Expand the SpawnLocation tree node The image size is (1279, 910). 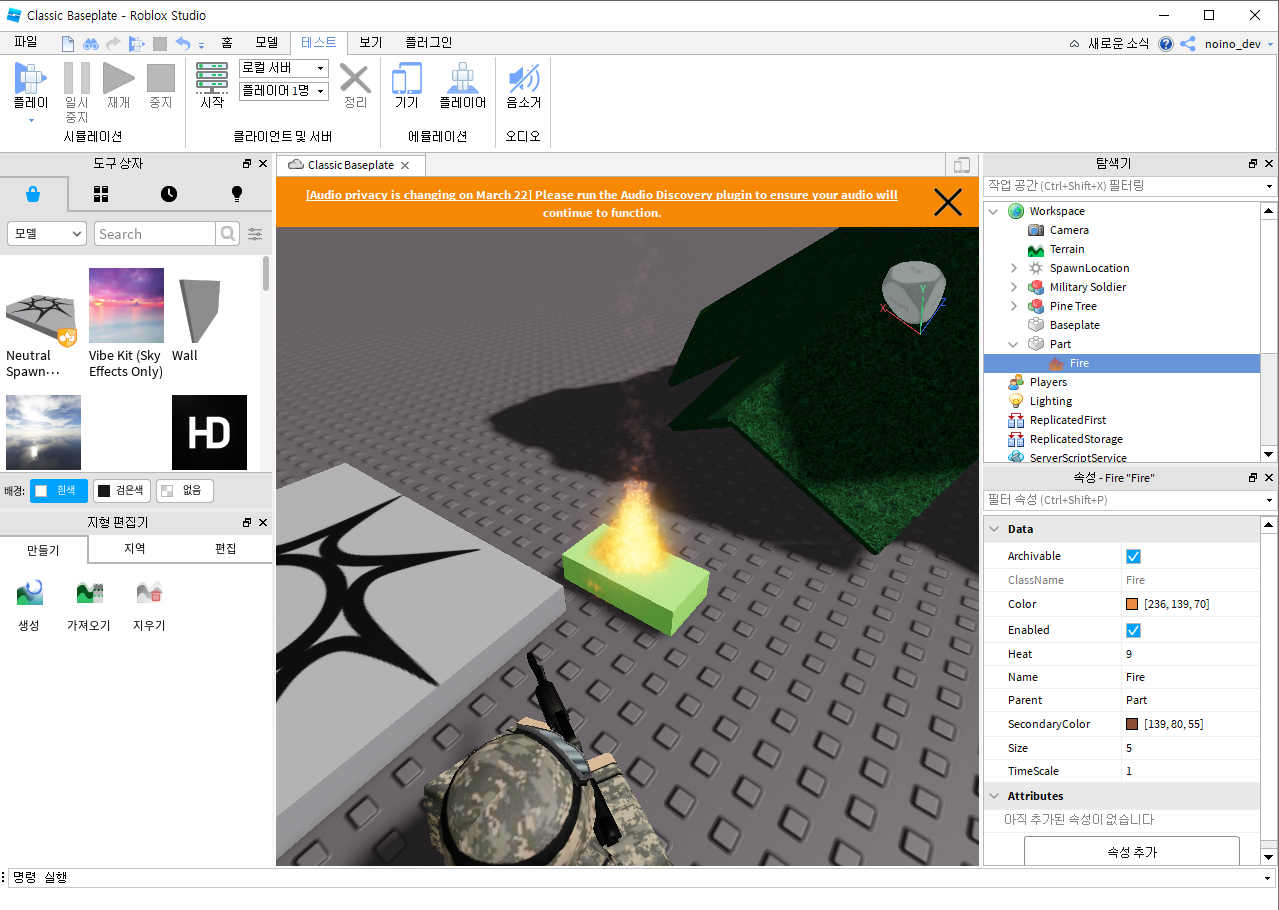click(1013, 268)
